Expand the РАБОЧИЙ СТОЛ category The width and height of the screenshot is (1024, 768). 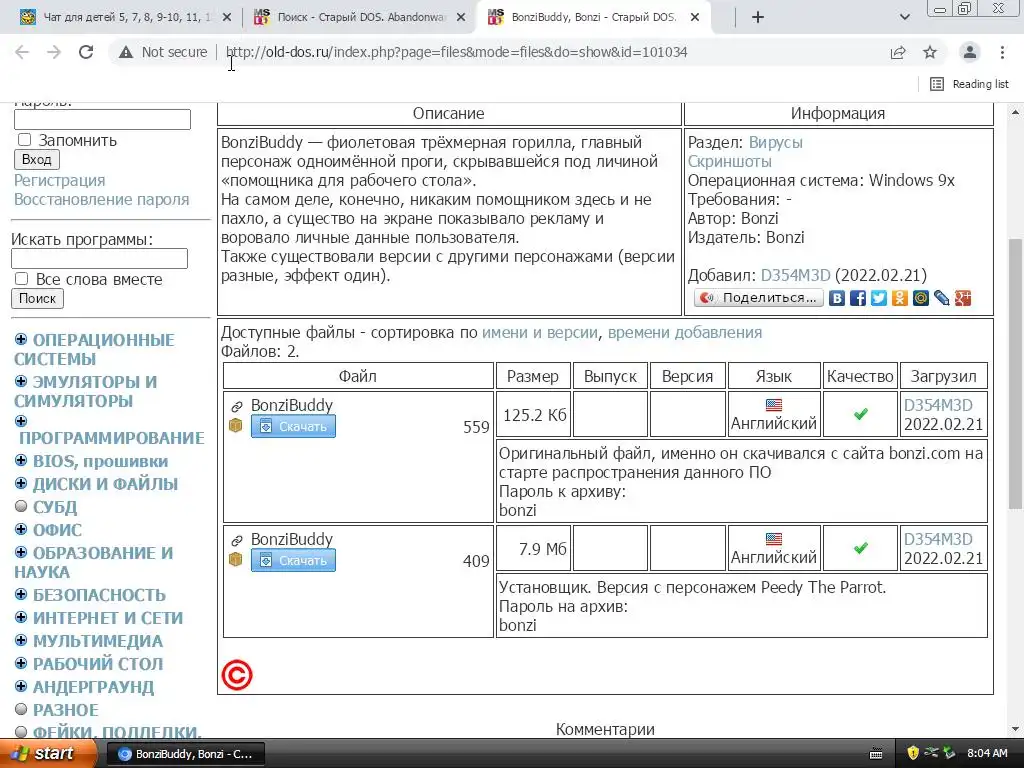click(x=21, y=663)
